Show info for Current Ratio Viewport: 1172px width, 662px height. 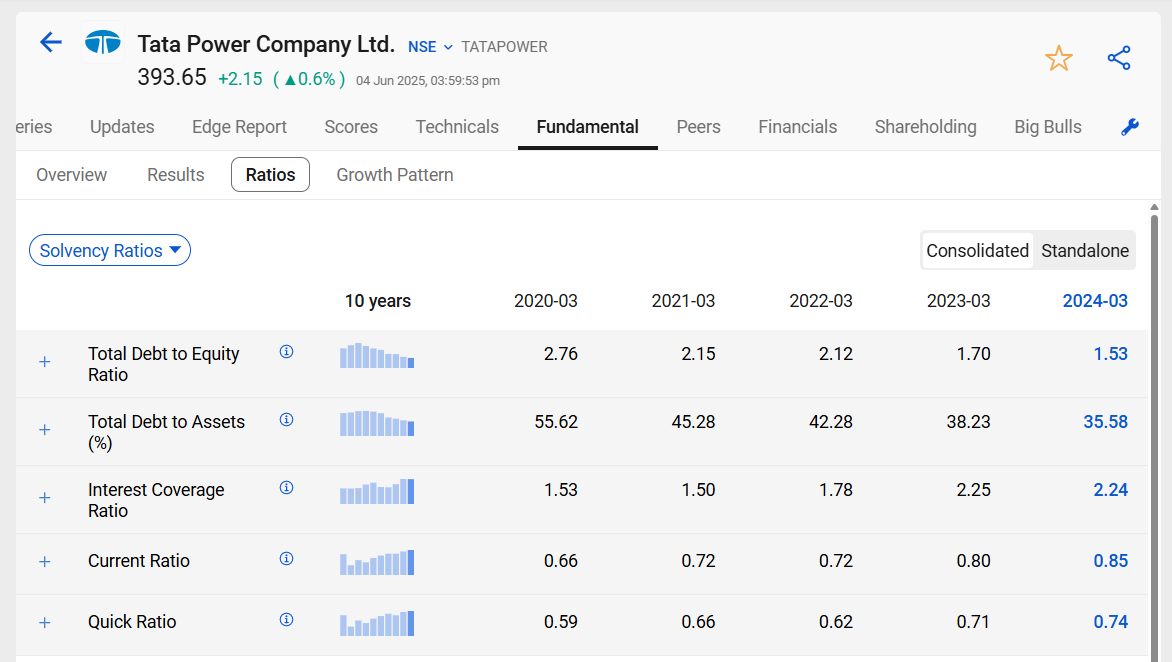click(x=286, y=558)
